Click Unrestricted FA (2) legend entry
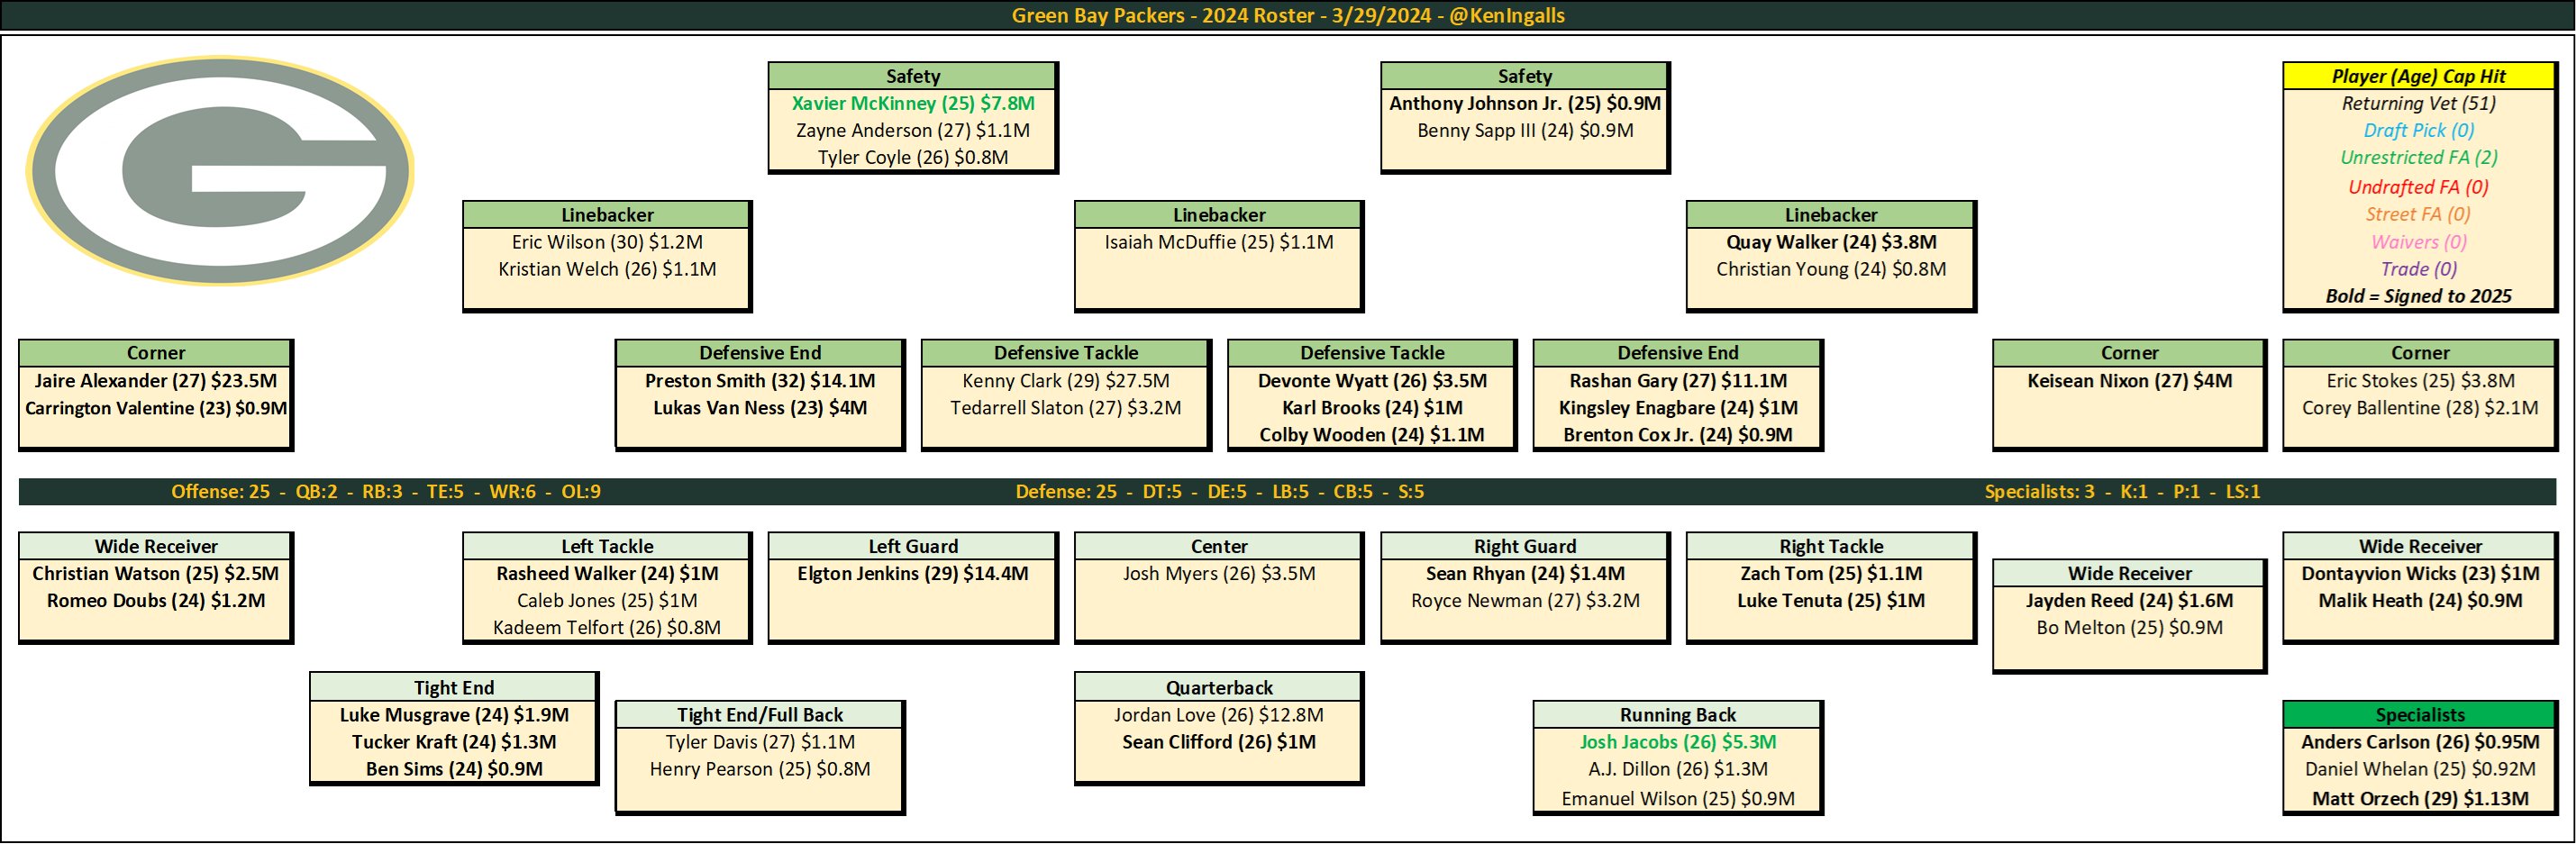This screenshot has height=844, width=2576. point(2419,157)
